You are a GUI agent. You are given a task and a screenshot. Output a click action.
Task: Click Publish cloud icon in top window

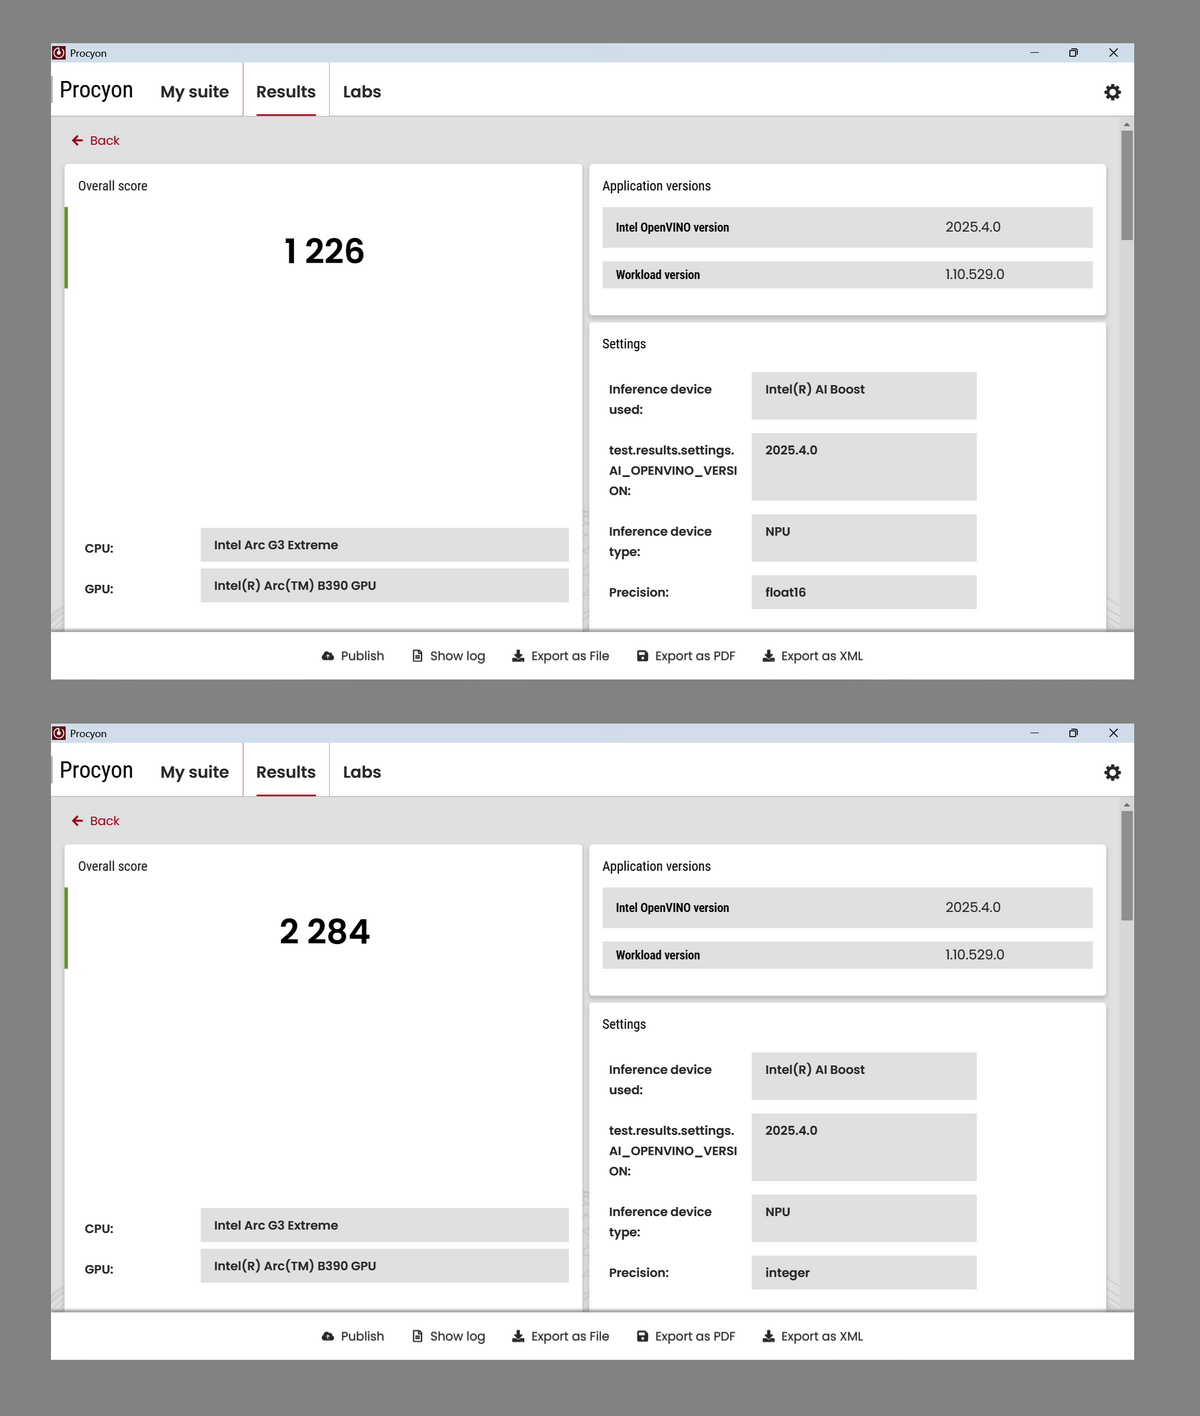pyautogui.click(x=328, y=656)
